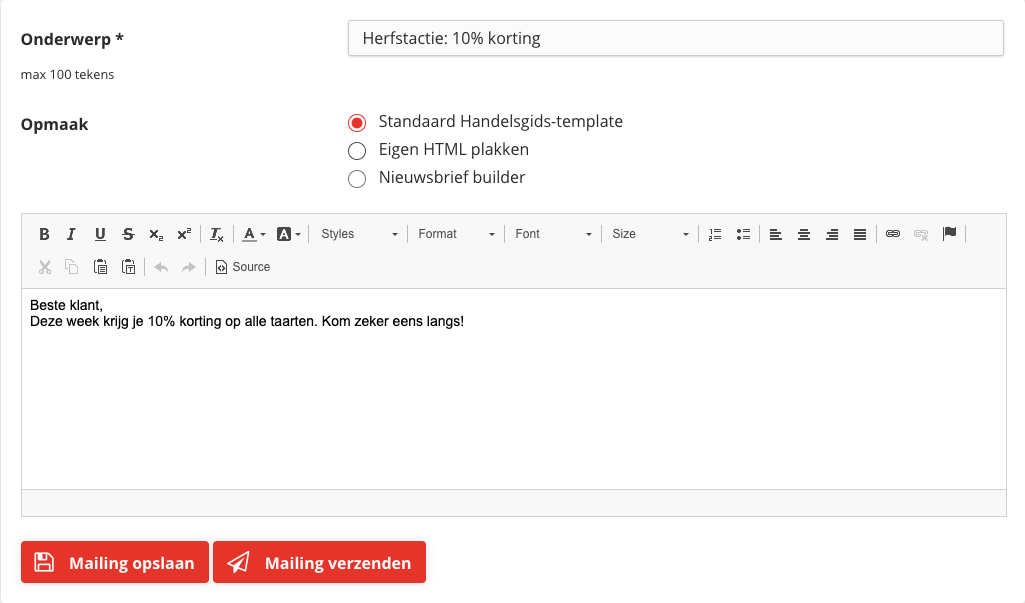This screenshot has width=1025, height=603.
Task: Choose Nieuwsbrief builder option
Action: click(x=357, y=179)
